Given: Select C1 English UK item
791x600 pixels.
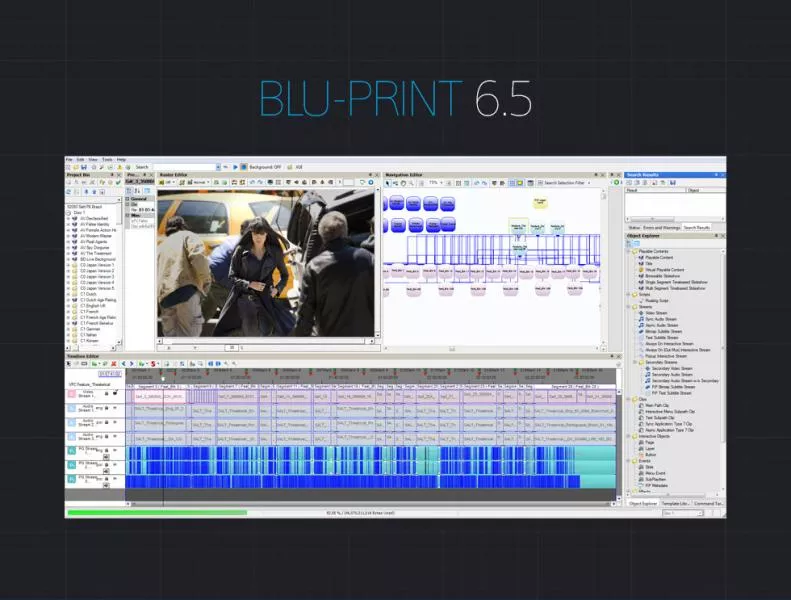Looking at the screenshot, I should coord(93,306).
